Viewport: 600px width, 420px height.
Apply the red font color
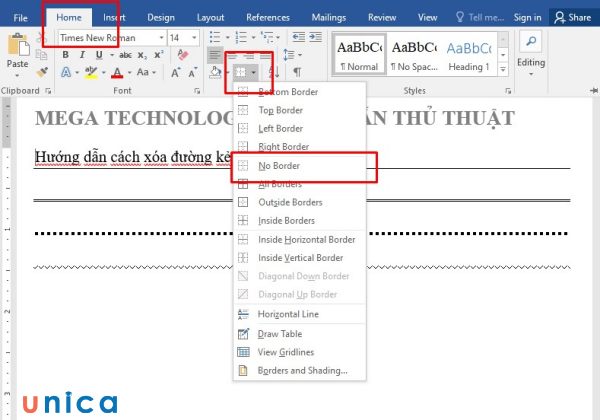pyautogui.click(x=117, y=72)
